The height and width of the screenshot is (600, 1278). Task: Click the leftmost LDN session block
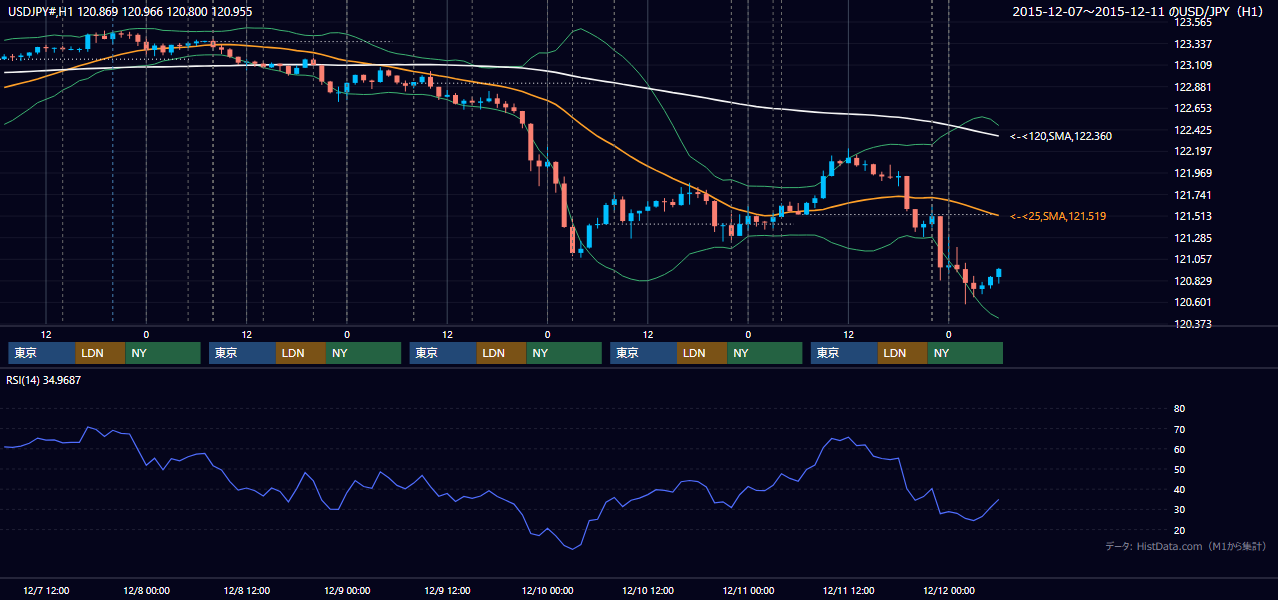click(101, 353)
